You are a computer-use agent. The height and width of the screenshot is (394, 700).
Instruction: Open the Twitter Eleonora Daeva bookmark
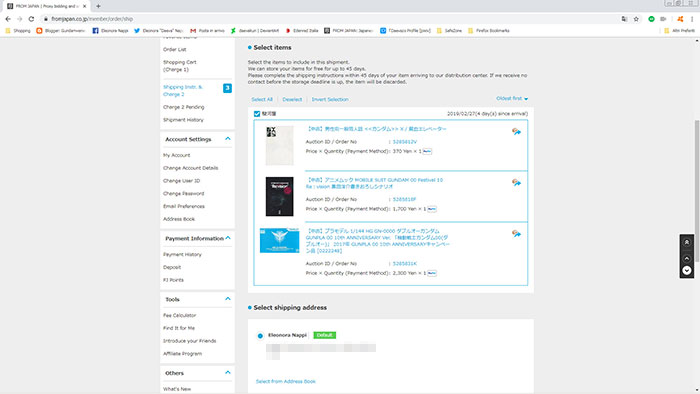tap(158, 31)
